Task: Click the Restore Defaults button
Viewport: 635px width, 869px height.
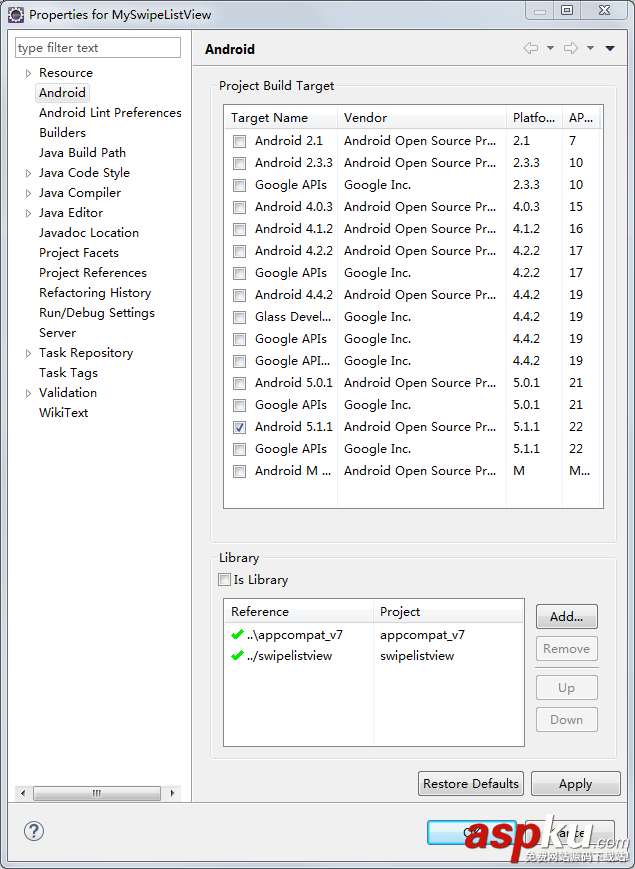Action: tap(470, 783)
